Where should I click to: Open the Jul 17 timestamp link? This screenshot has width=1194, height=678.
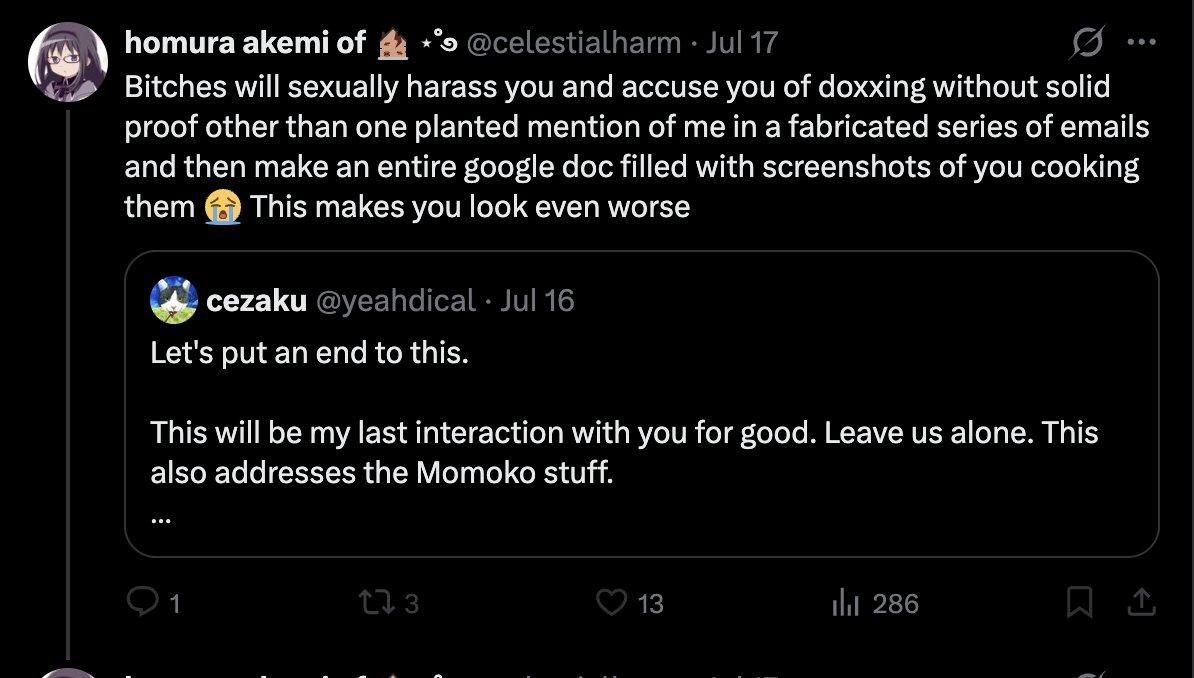click(x=742, y=43)
